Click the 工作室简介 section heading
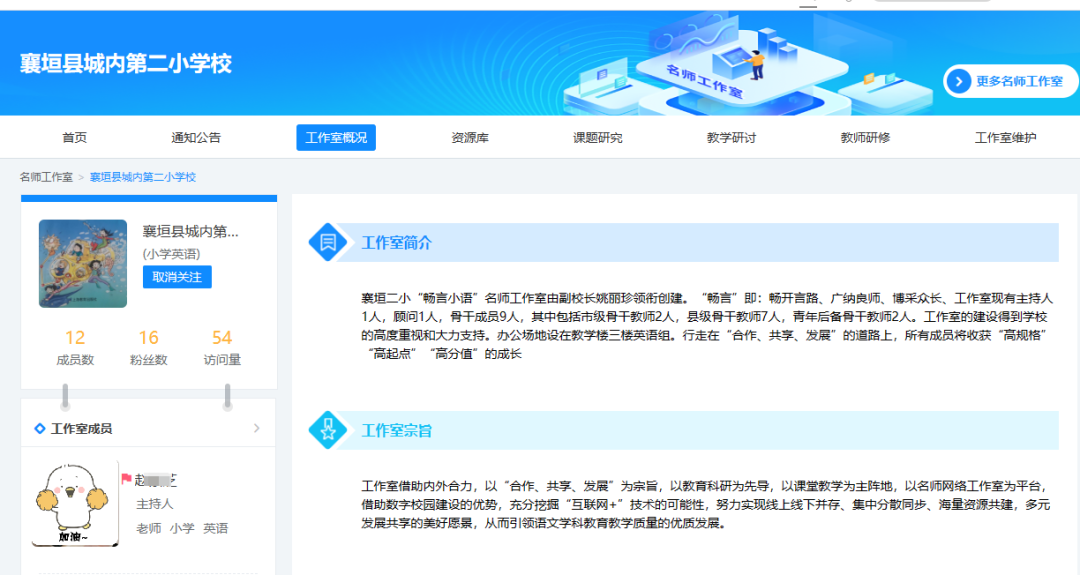 397,242
